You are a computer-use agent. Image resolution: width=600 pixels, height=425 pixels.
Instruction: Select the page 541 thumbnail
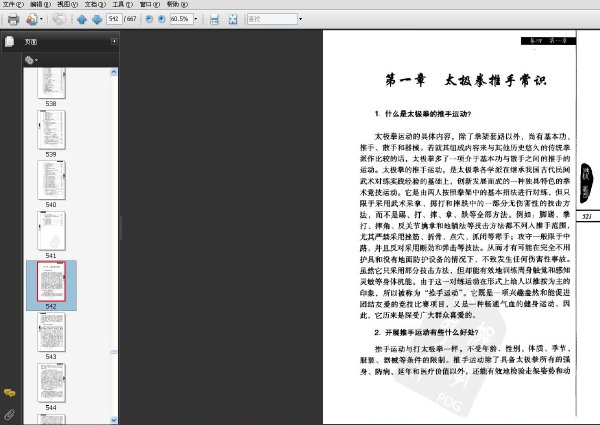pos(51,231)
